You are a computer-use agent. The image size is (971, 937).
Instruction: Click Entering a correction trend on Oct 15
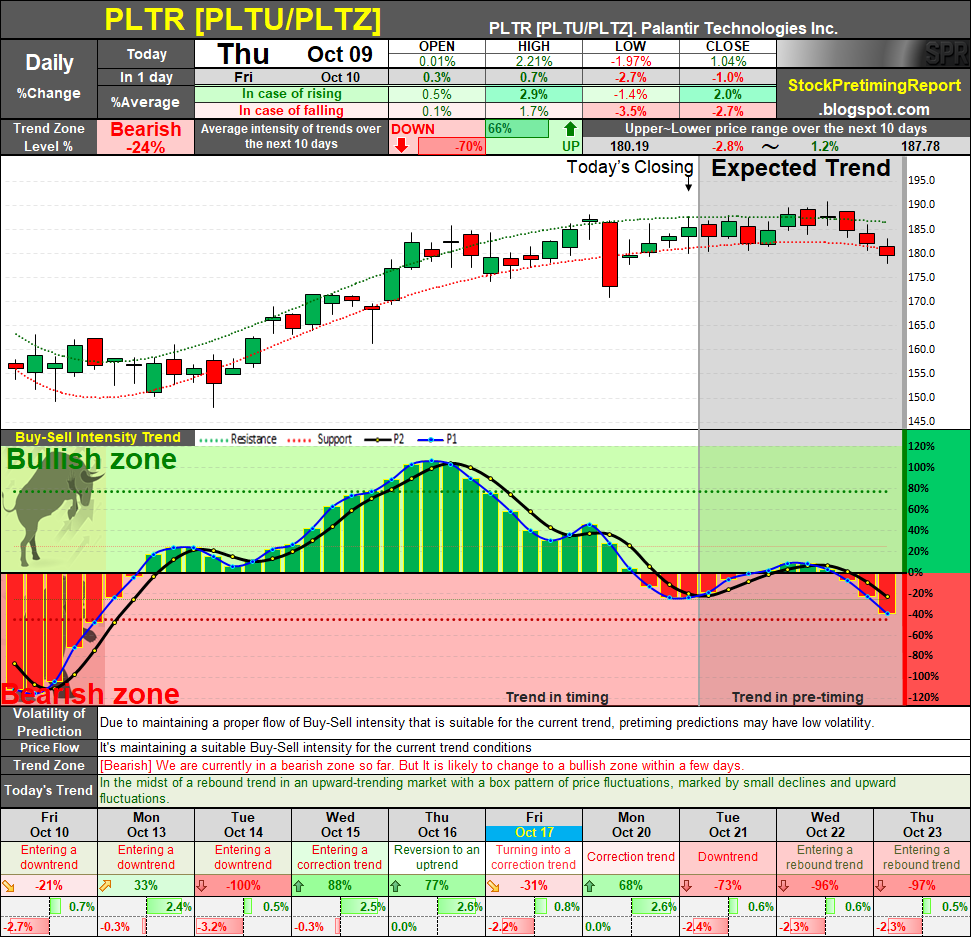click(340, 857)
